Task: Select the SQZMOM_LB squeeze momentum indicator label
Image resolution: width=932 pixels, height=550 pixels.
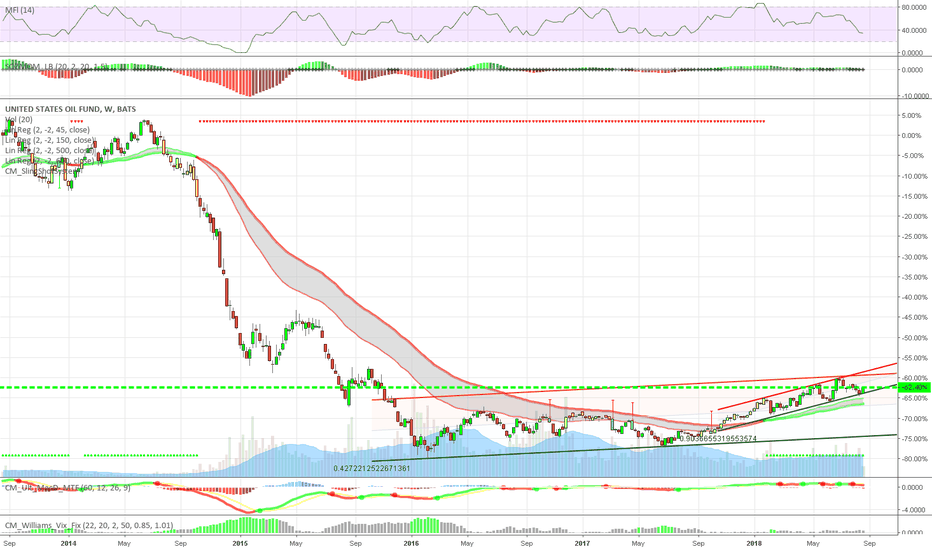Action: [x=56, y=67]
